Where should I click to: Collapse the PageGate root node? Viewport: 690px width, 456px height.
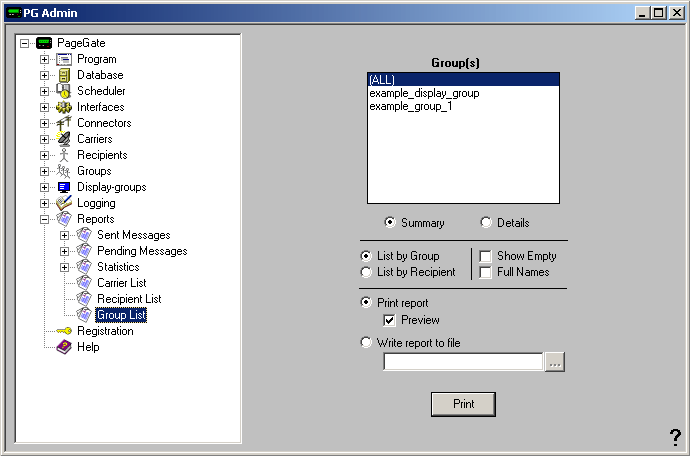[25, 43]
